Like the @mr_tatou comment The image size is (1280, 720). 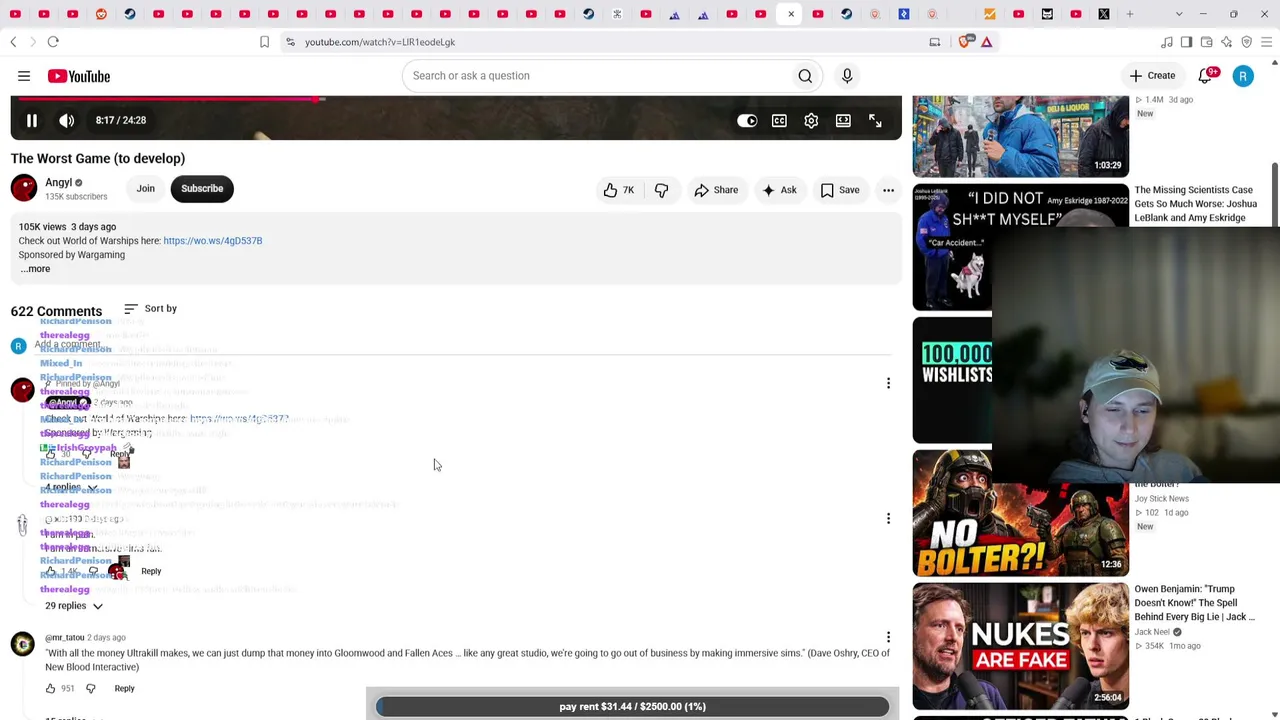click(50, 688)
